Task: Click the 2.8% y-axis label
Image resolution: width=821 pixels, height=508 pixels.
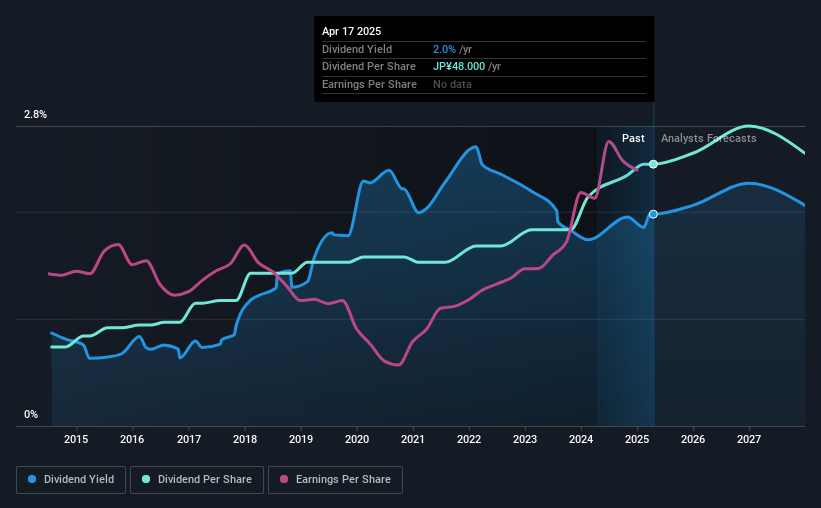Action: (x=35, y=115)
